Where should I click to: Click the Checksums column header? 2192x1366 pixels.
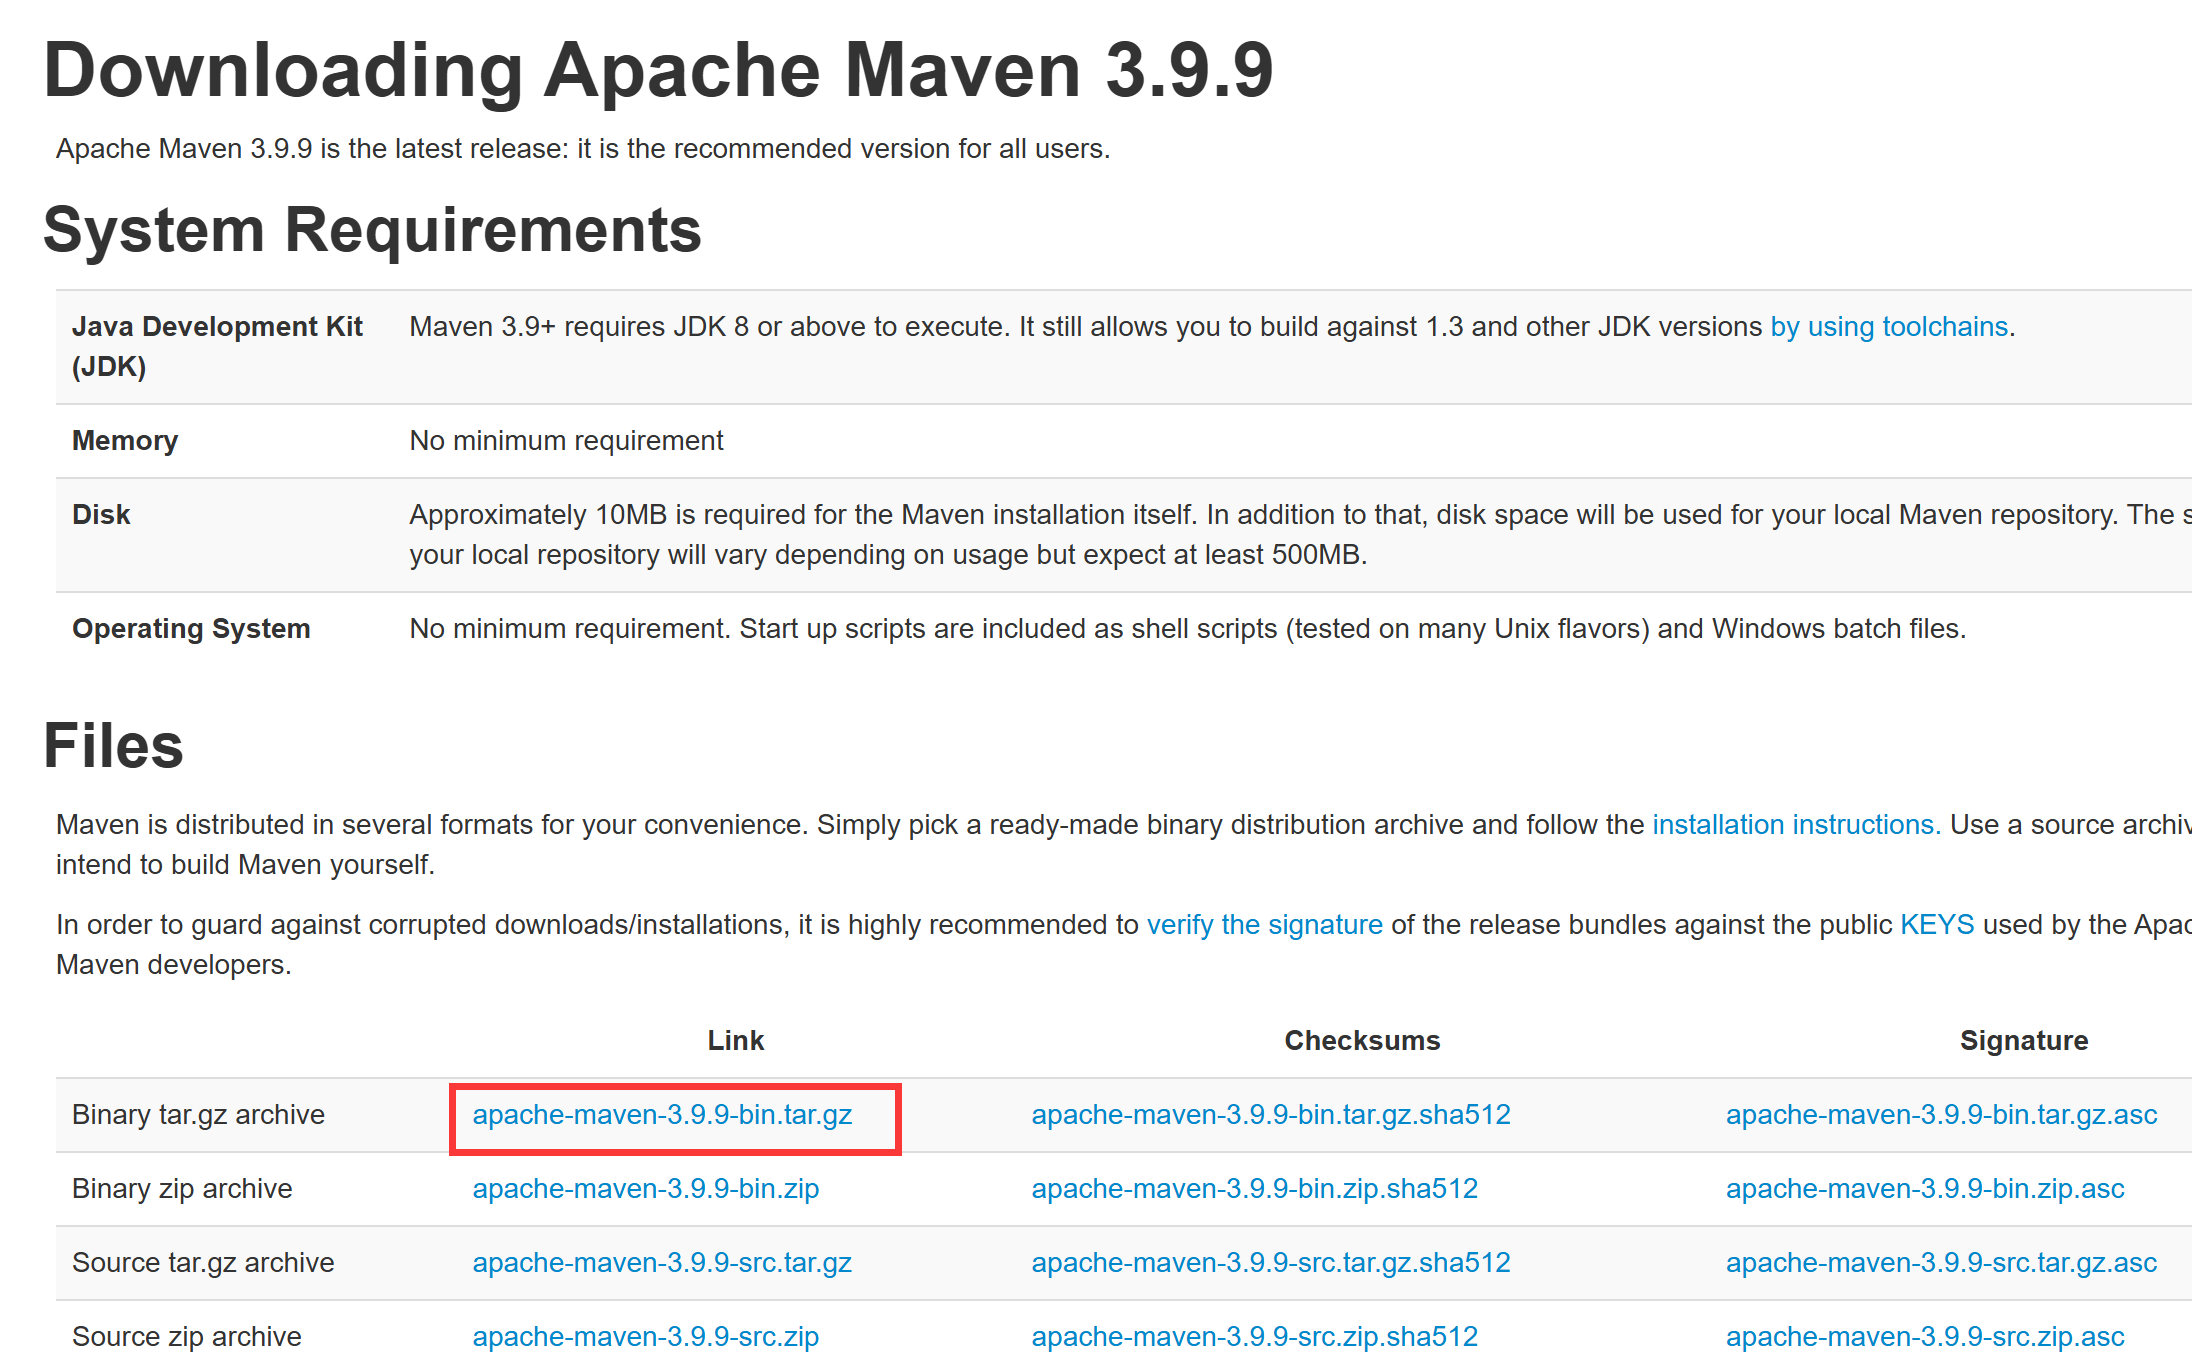pyautogui.click(x=1362, y=1041)
